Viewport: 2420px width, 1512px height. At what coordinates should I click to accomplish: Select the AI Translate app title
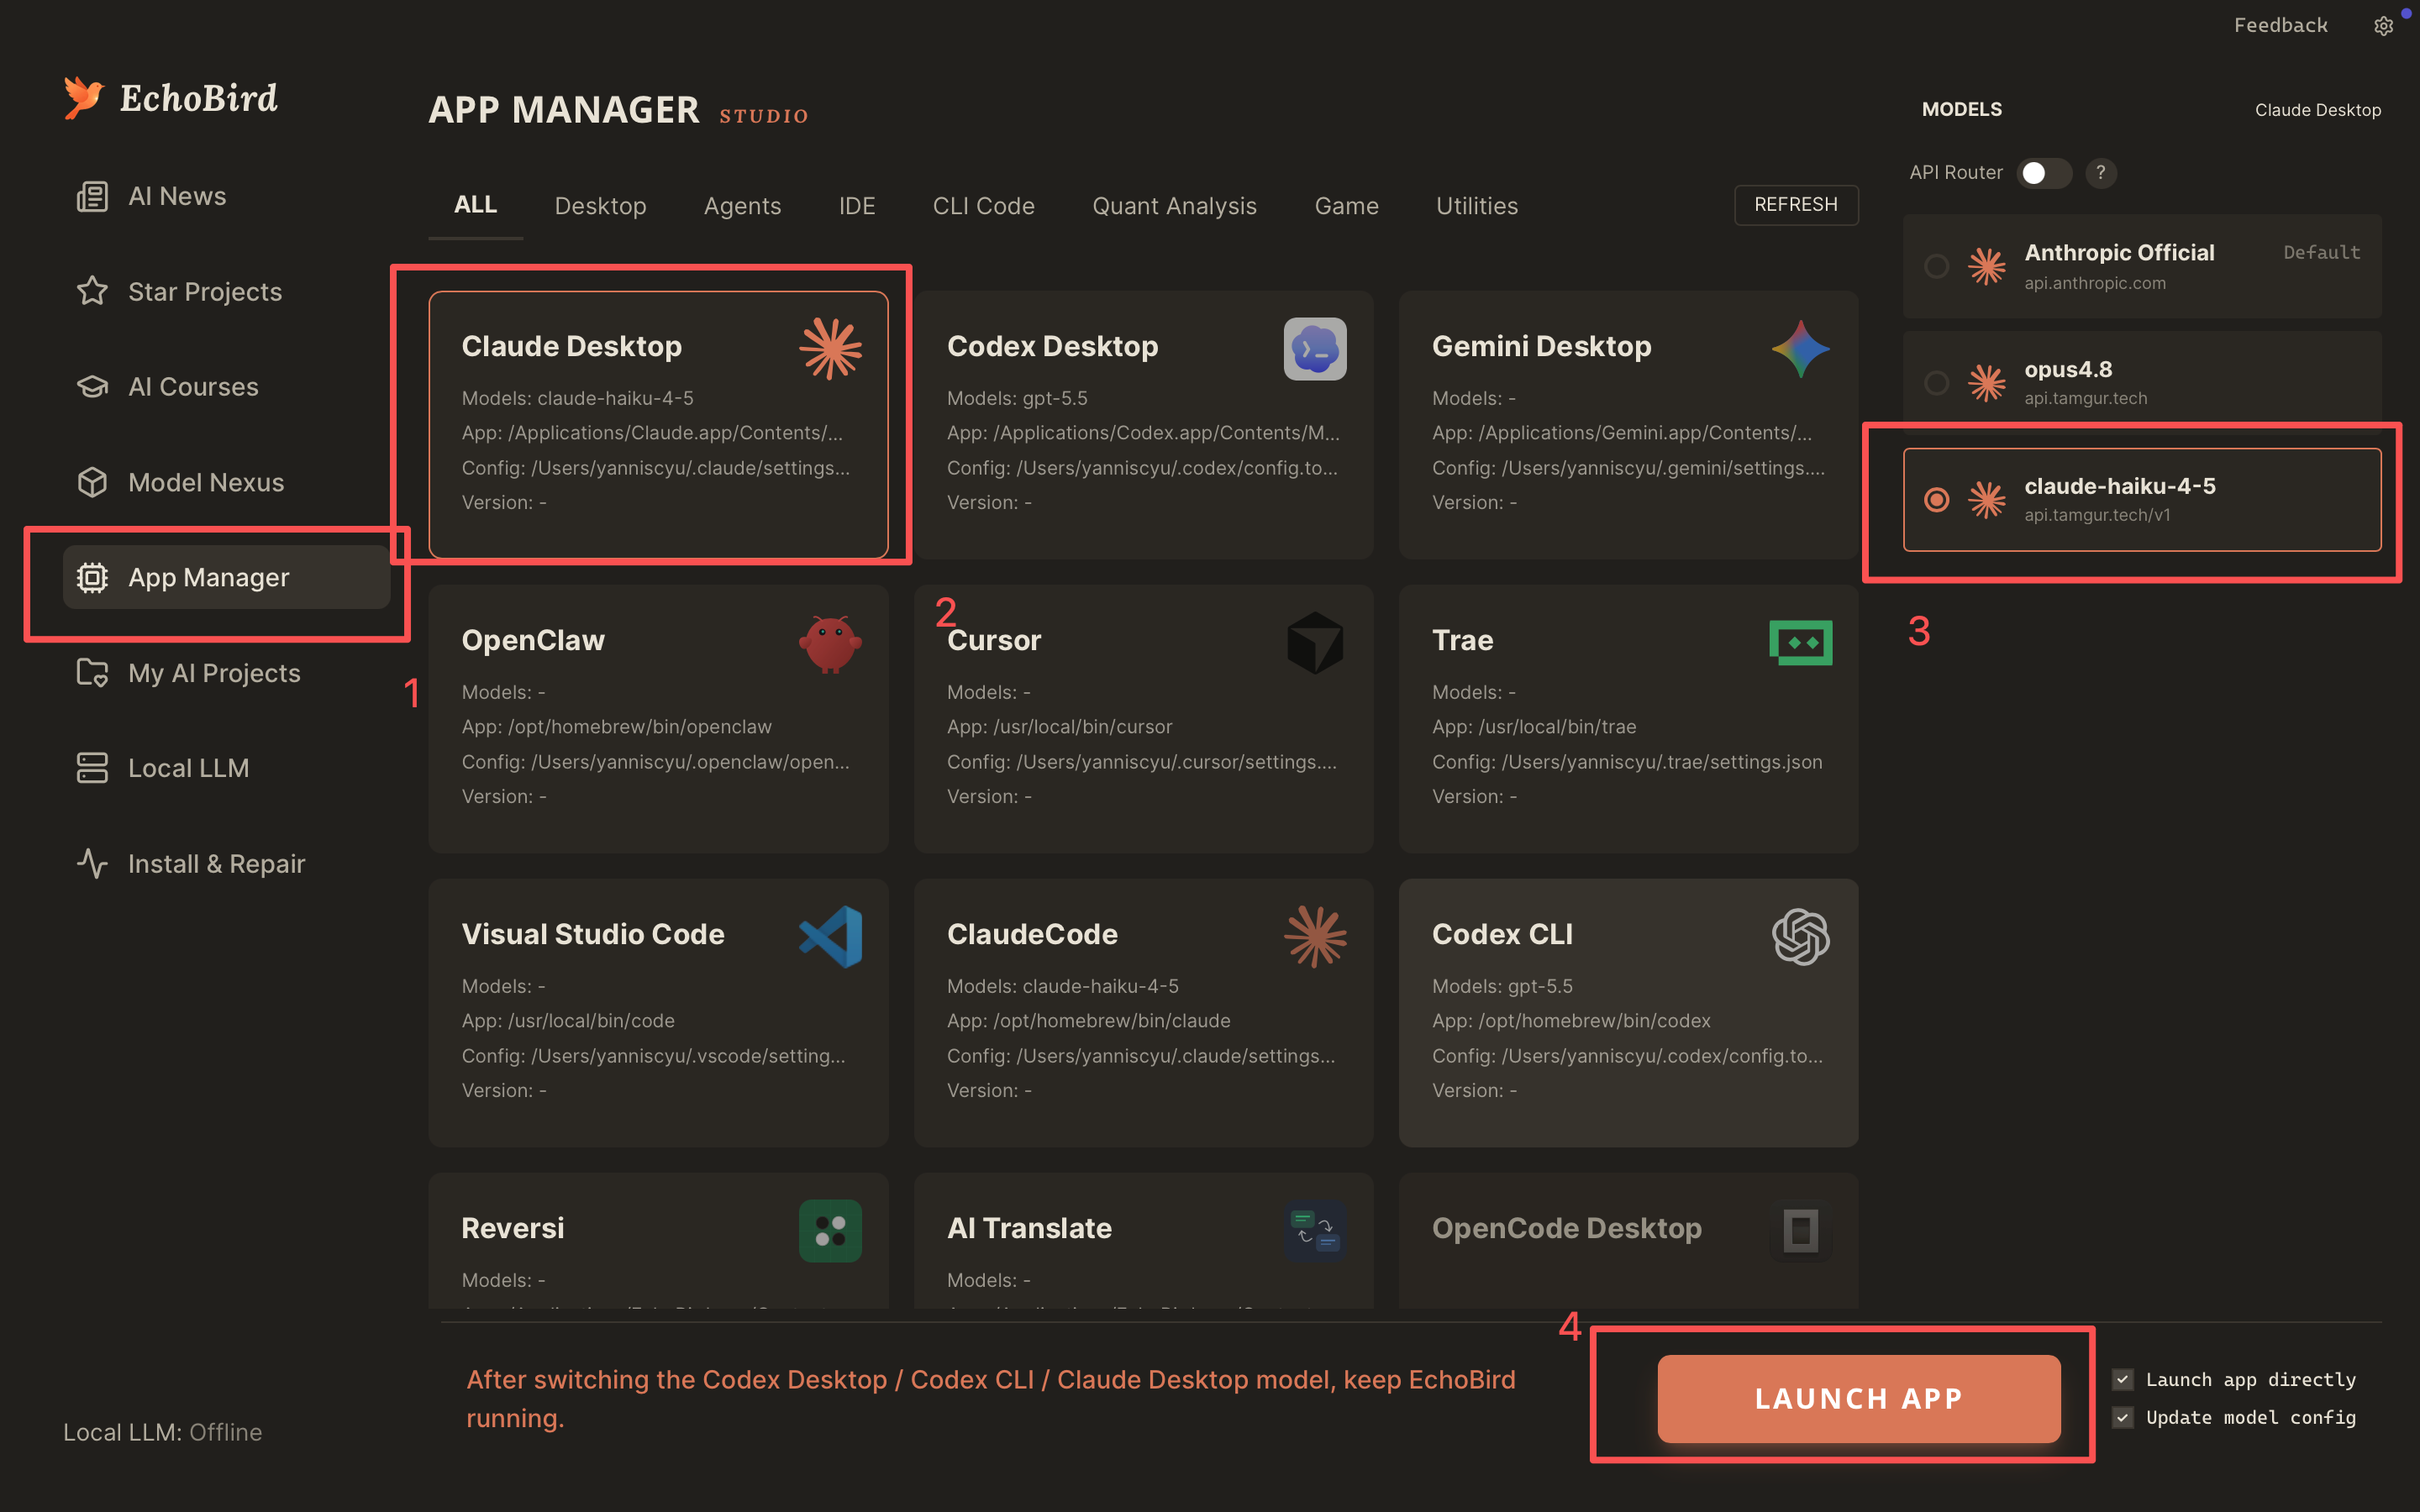coord(1029,1228)
